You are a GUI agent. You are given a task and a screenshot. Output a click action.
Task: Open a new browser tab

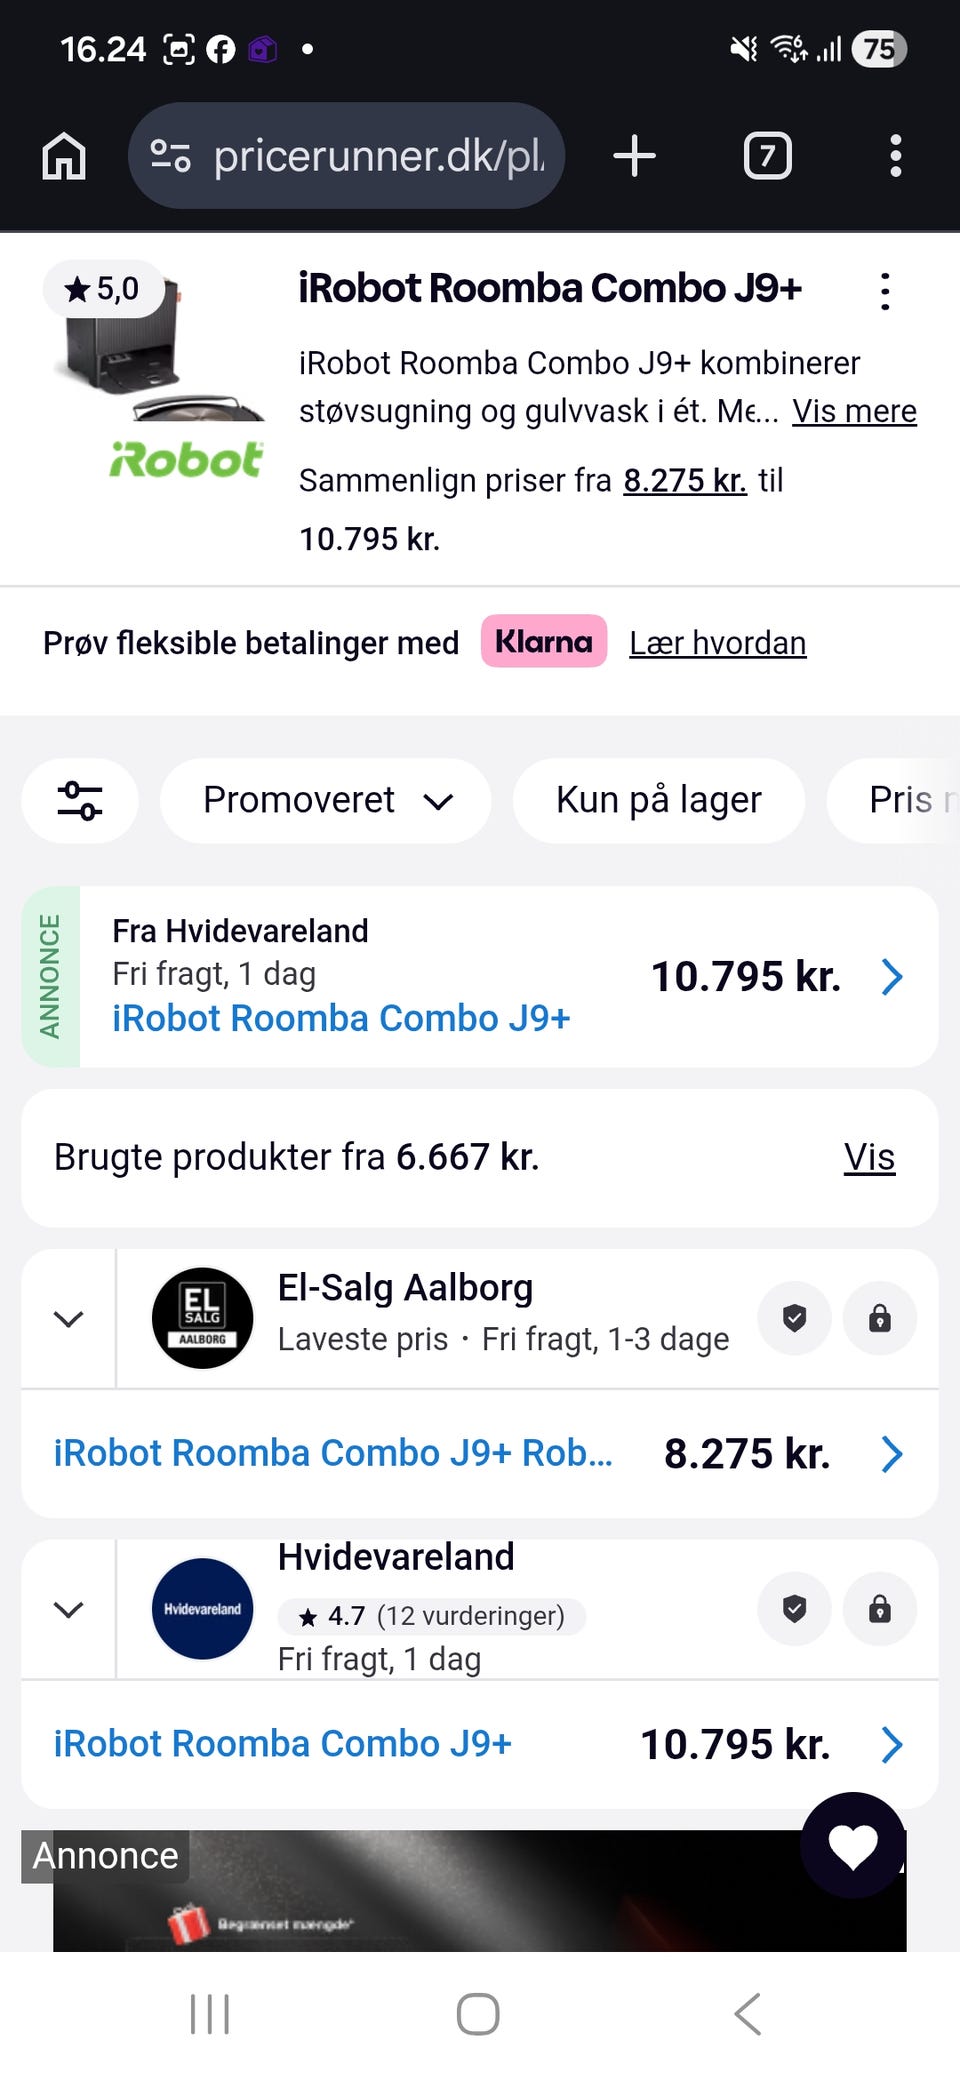tap(634, 157)
